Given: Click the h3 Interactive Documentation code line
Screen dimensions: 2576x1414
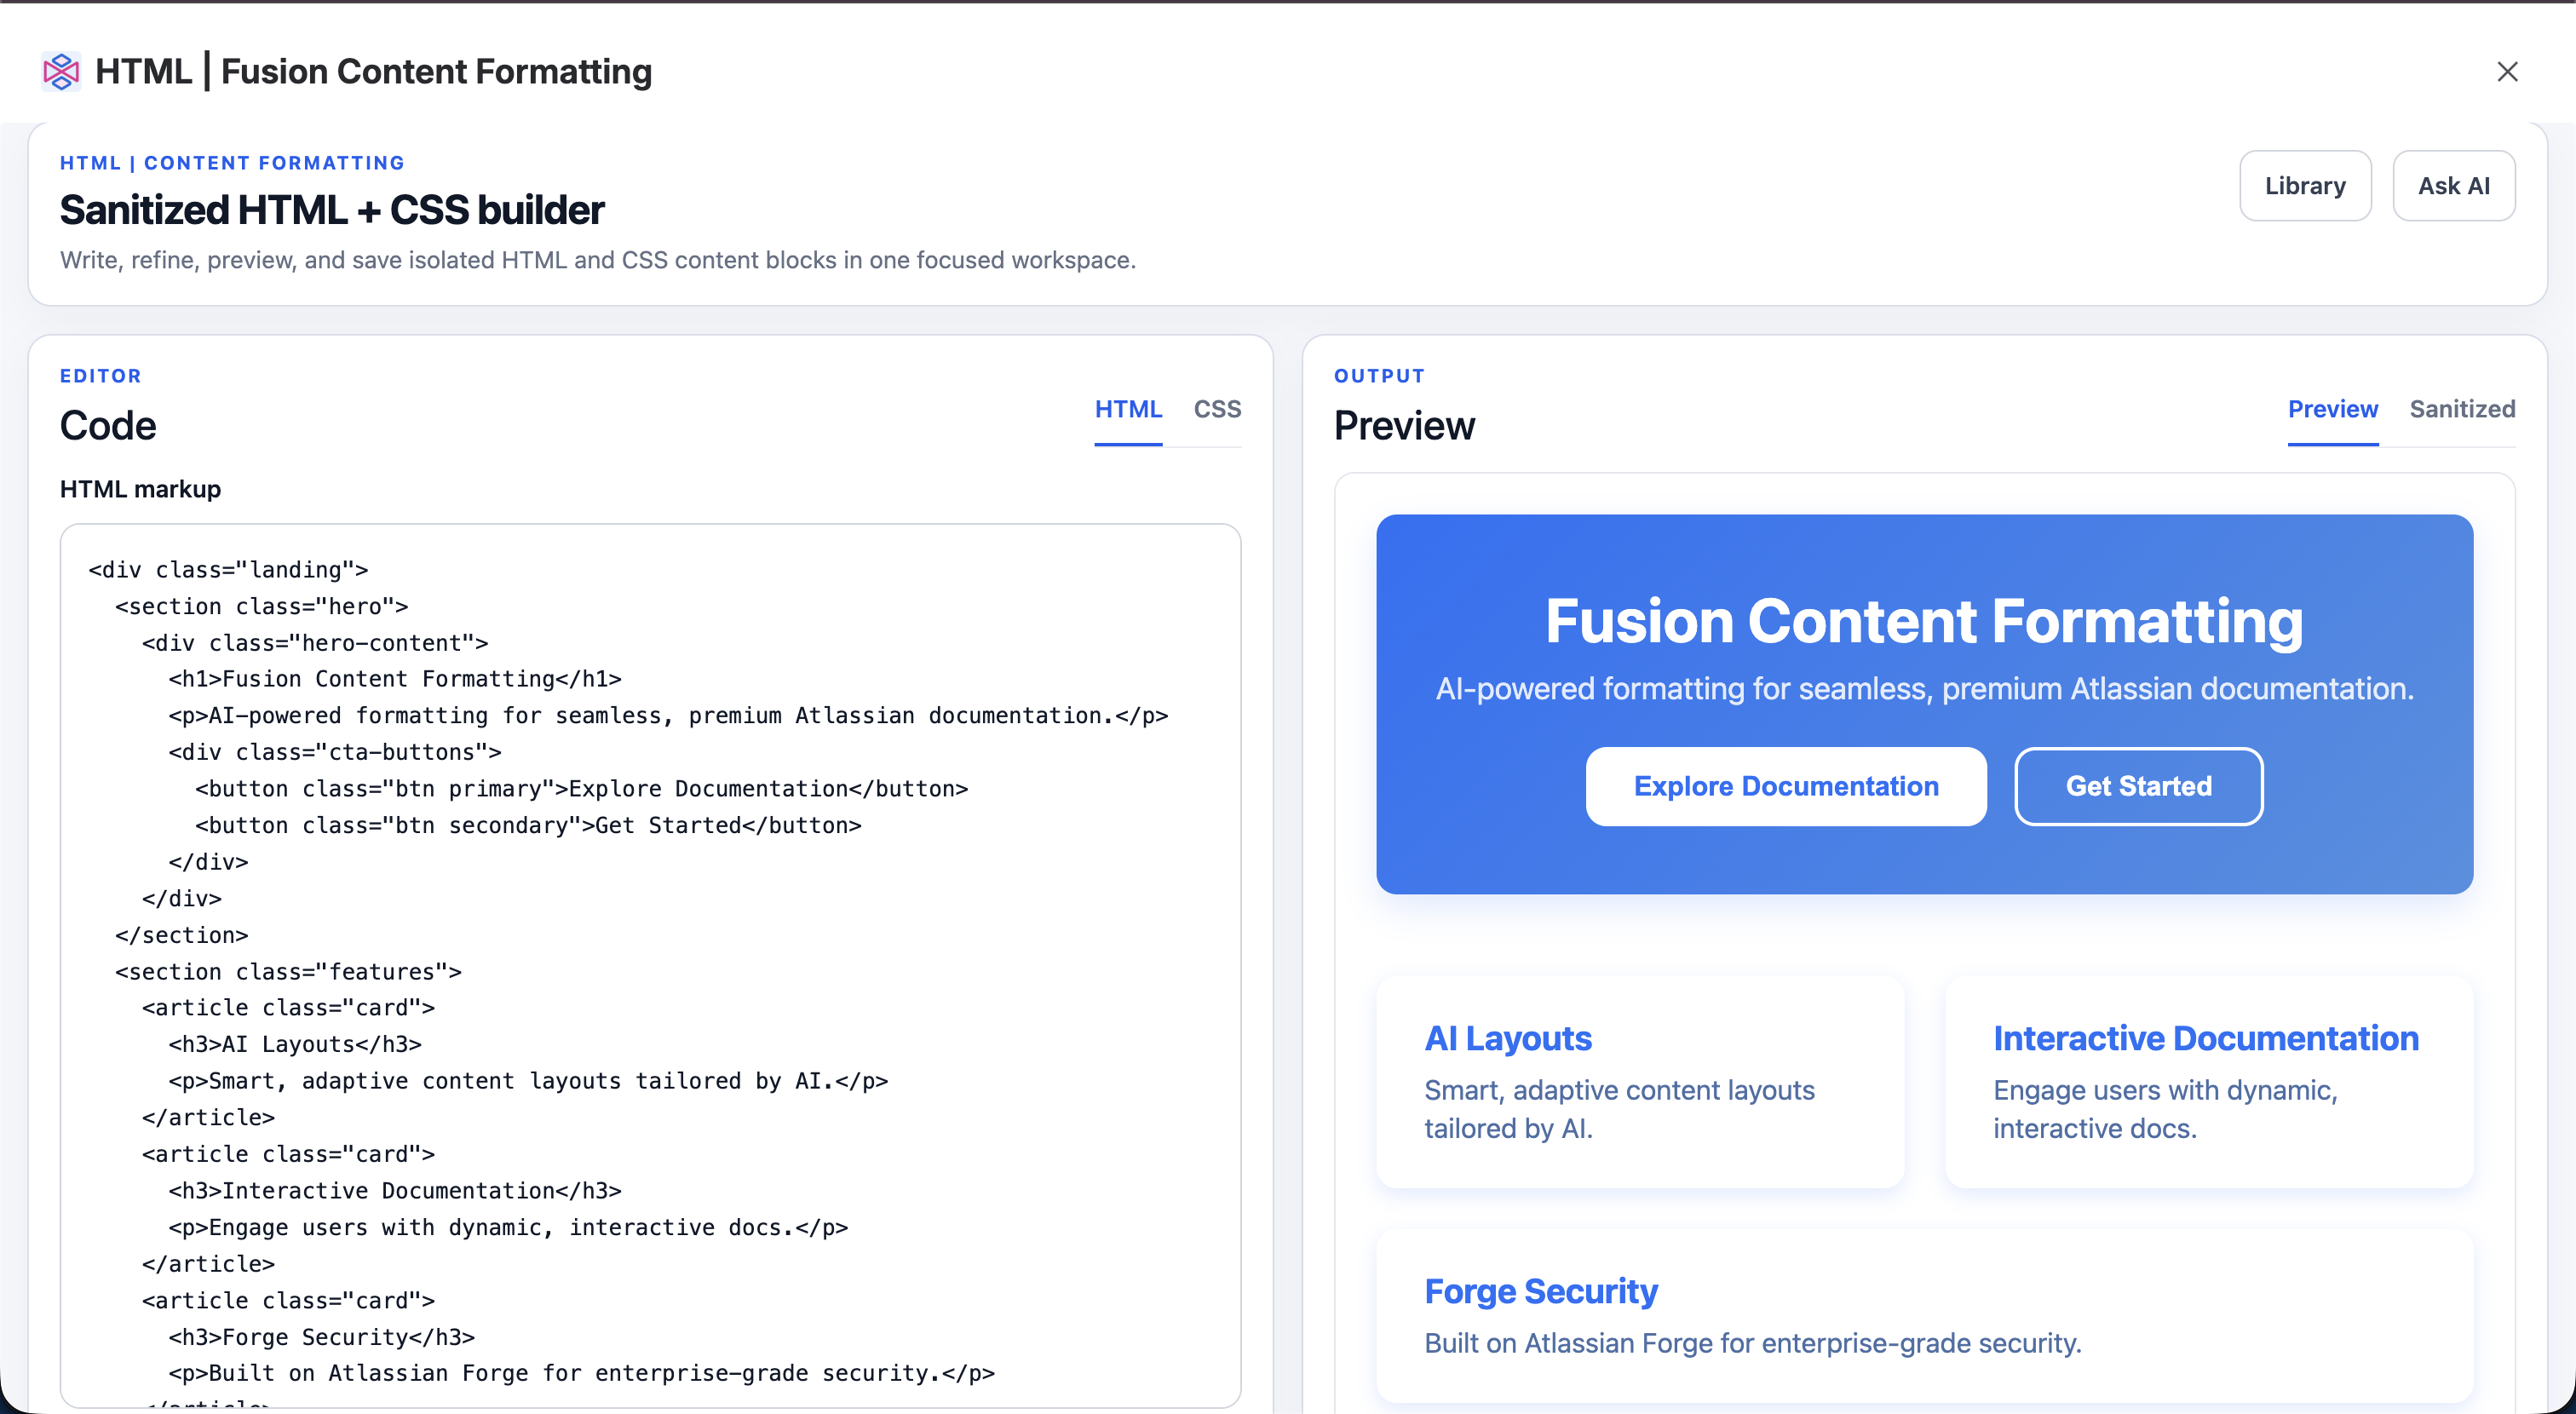Looking at the screenshot, I should [x=395, y=1191].
